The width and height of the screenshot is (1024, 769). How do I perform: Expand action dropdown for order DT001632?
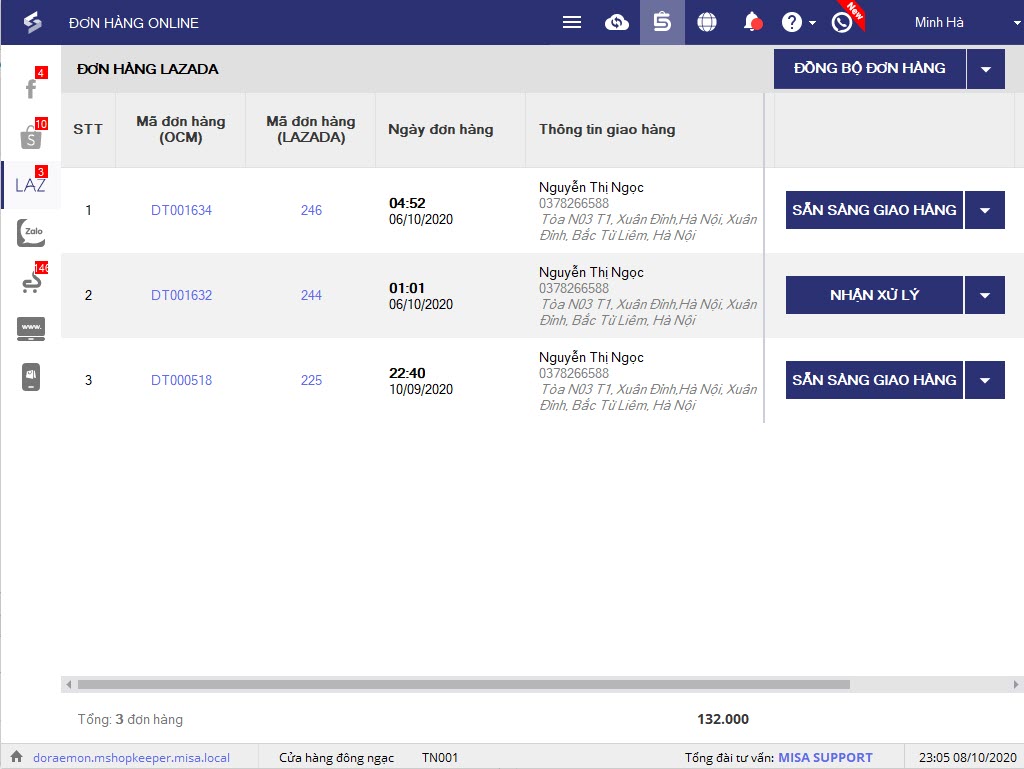click(x=985, y=295)
